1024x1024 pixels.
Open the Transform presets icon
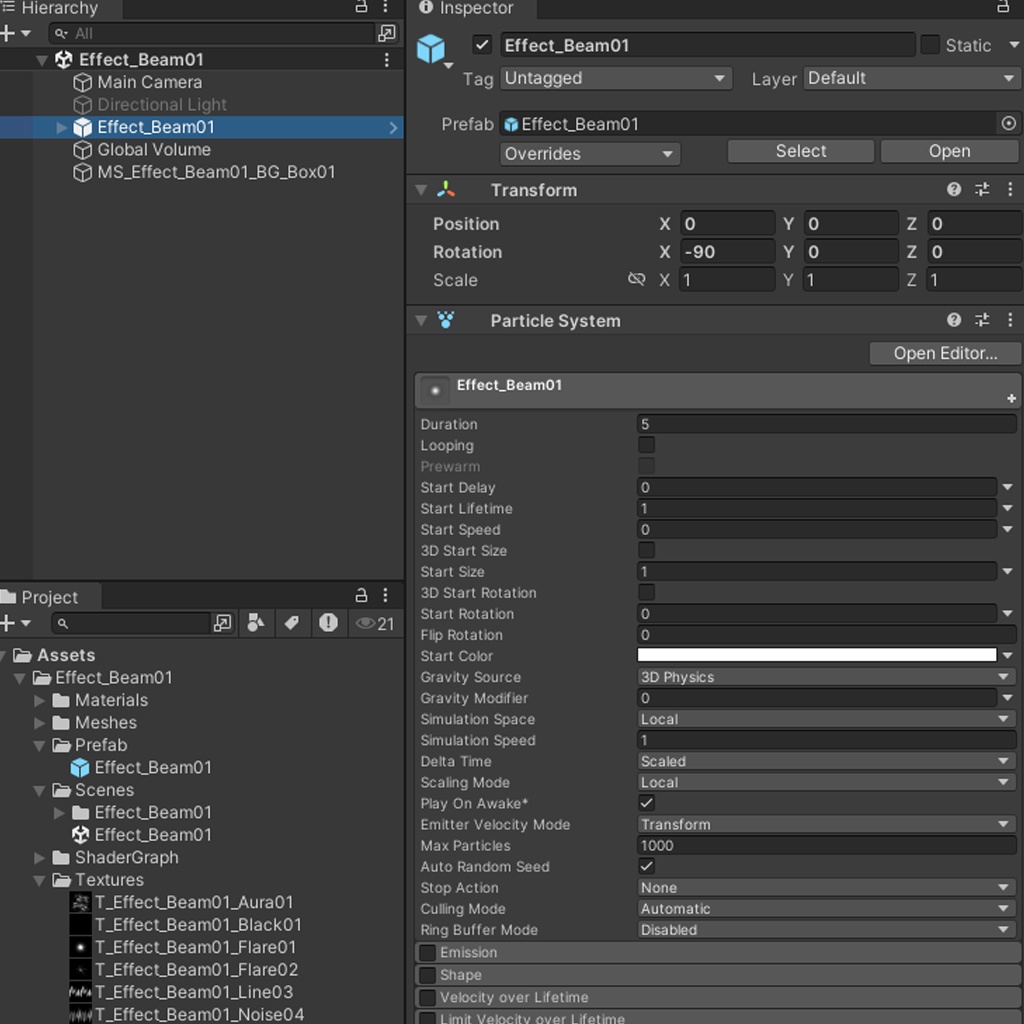tap(981, 189)
